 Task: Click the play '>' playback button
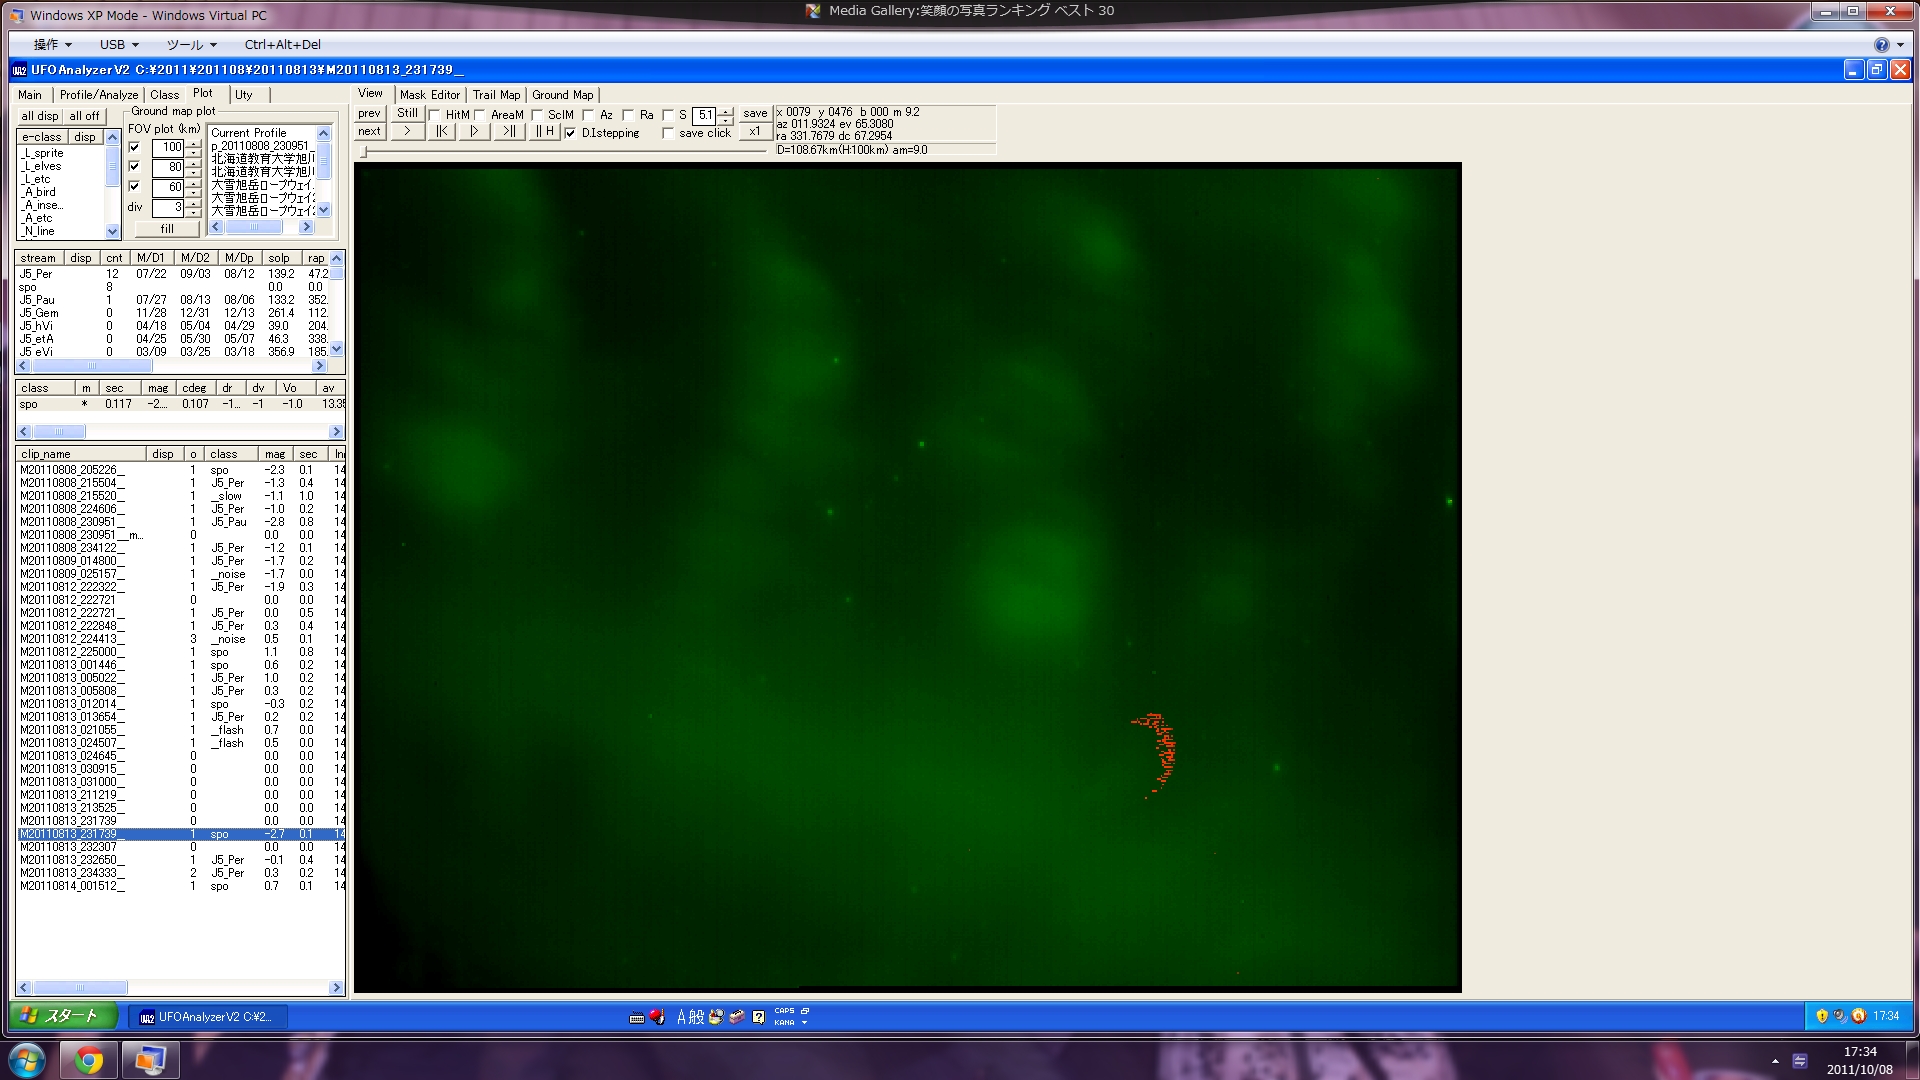[x=407, y=131]
